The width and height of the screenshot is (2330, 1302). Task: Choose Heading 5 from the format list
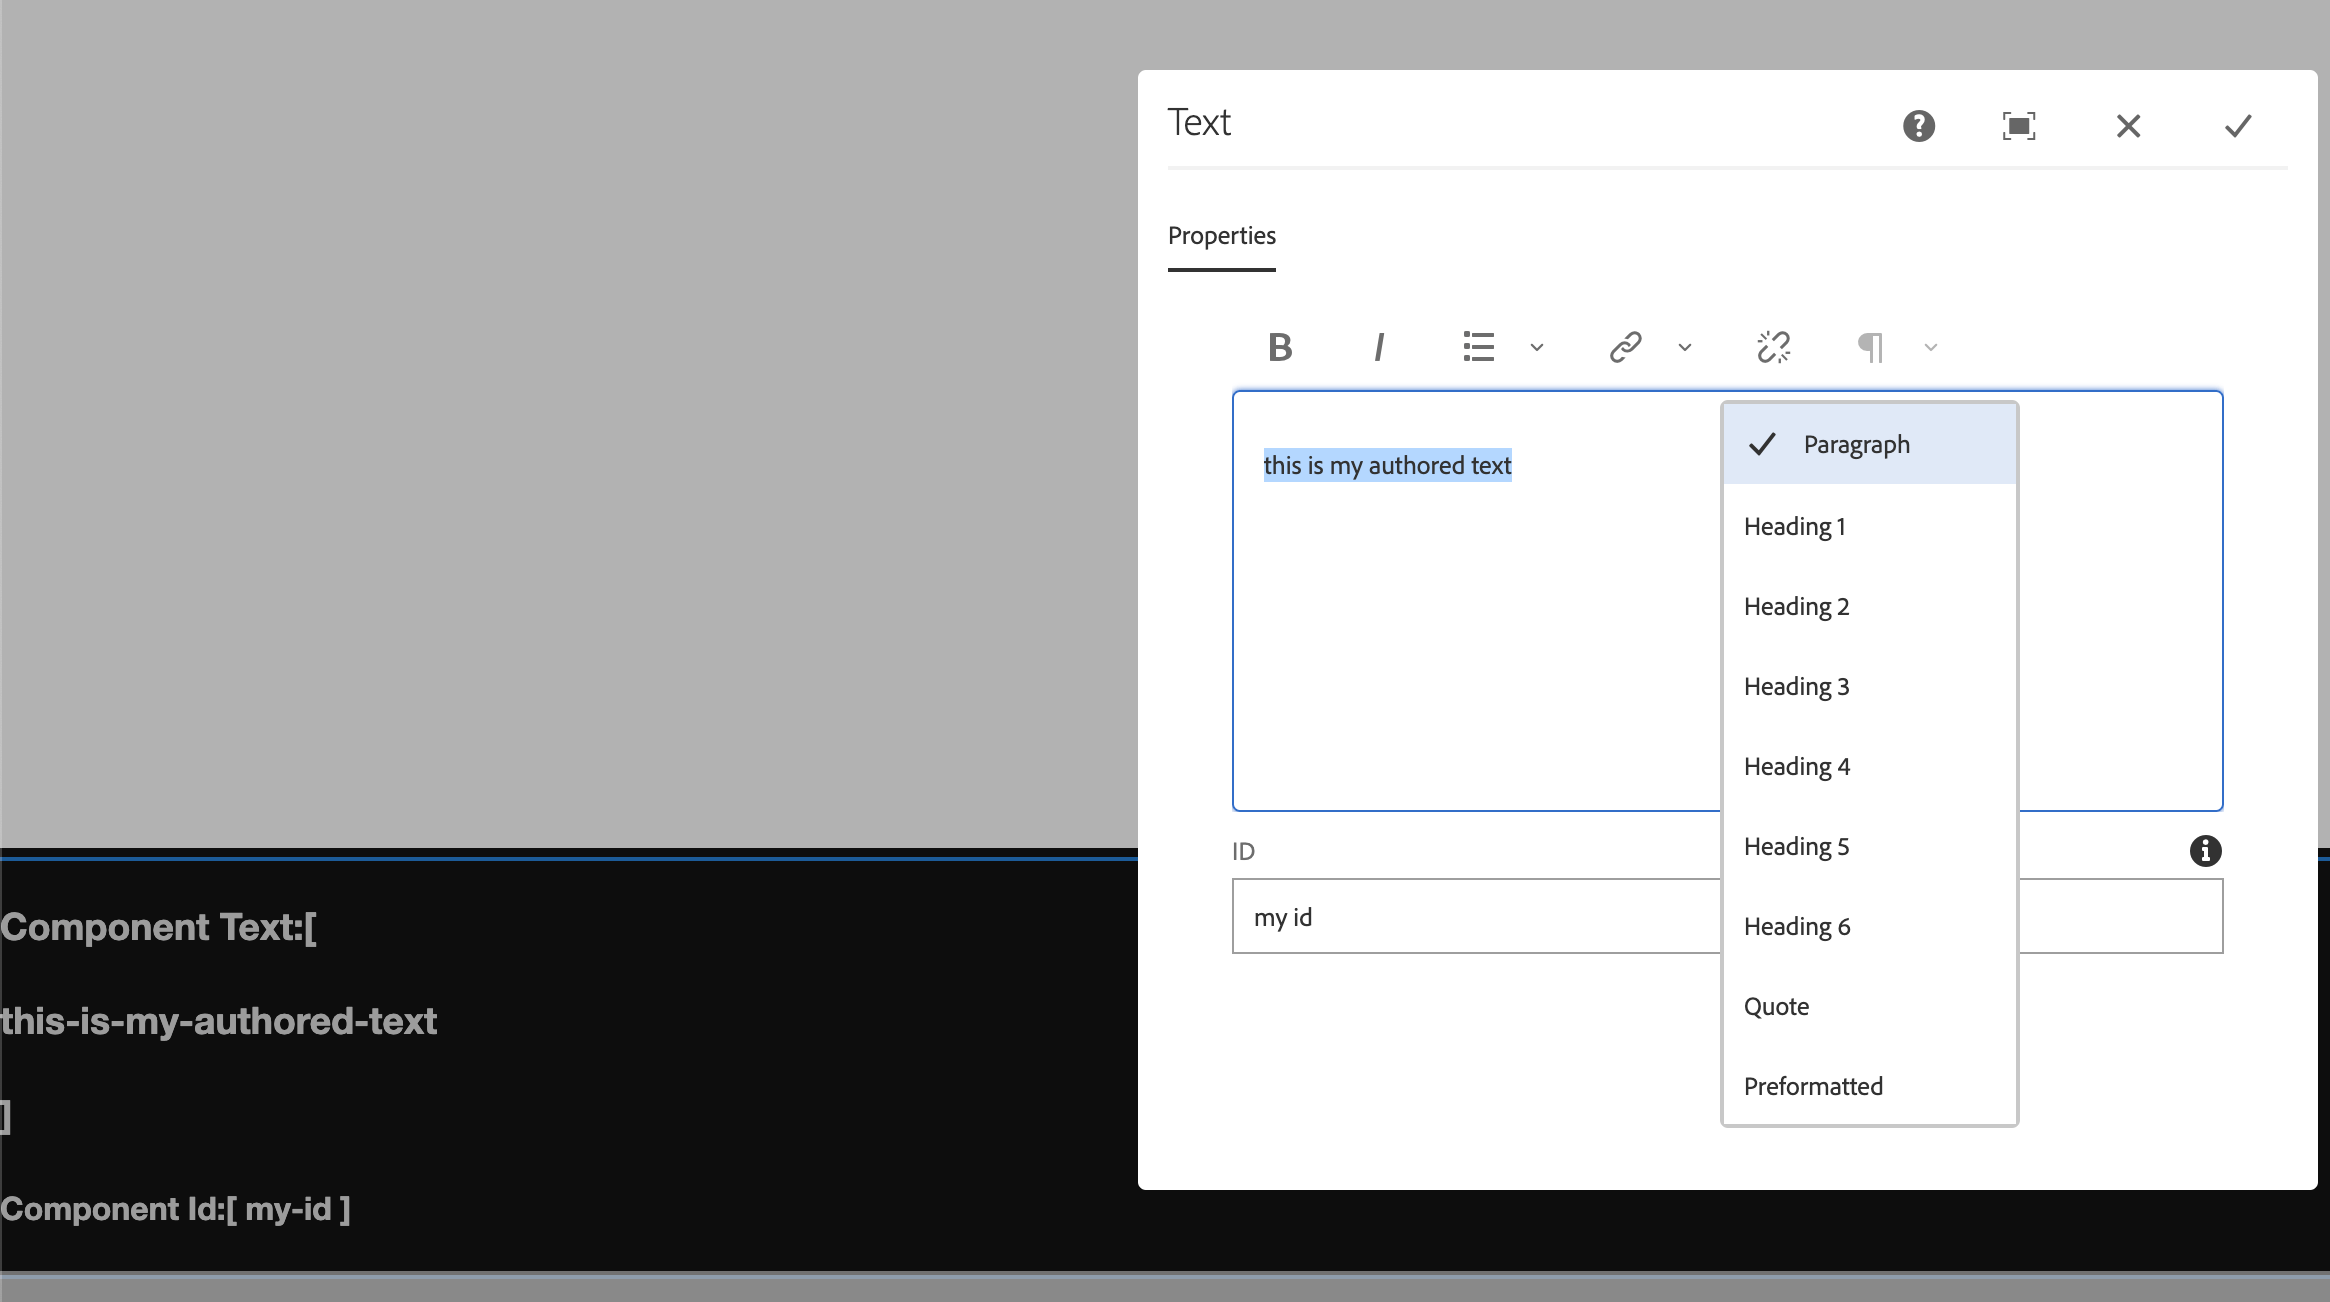pyautogui.click(x=1795, y=846)
